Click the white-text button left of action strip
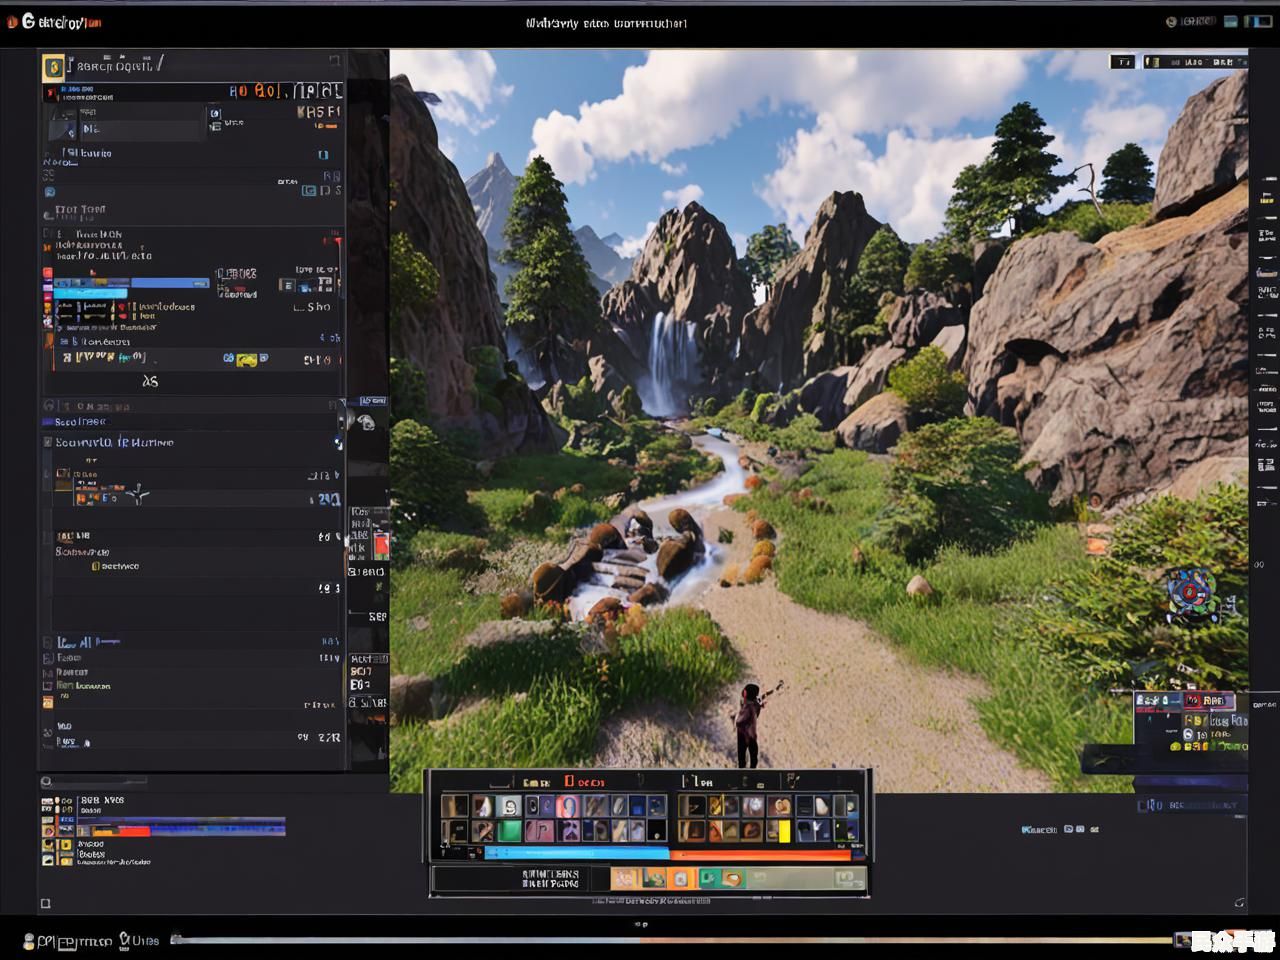The width and height of the screenshot is (1280, 960). click(x=550, y=879)
